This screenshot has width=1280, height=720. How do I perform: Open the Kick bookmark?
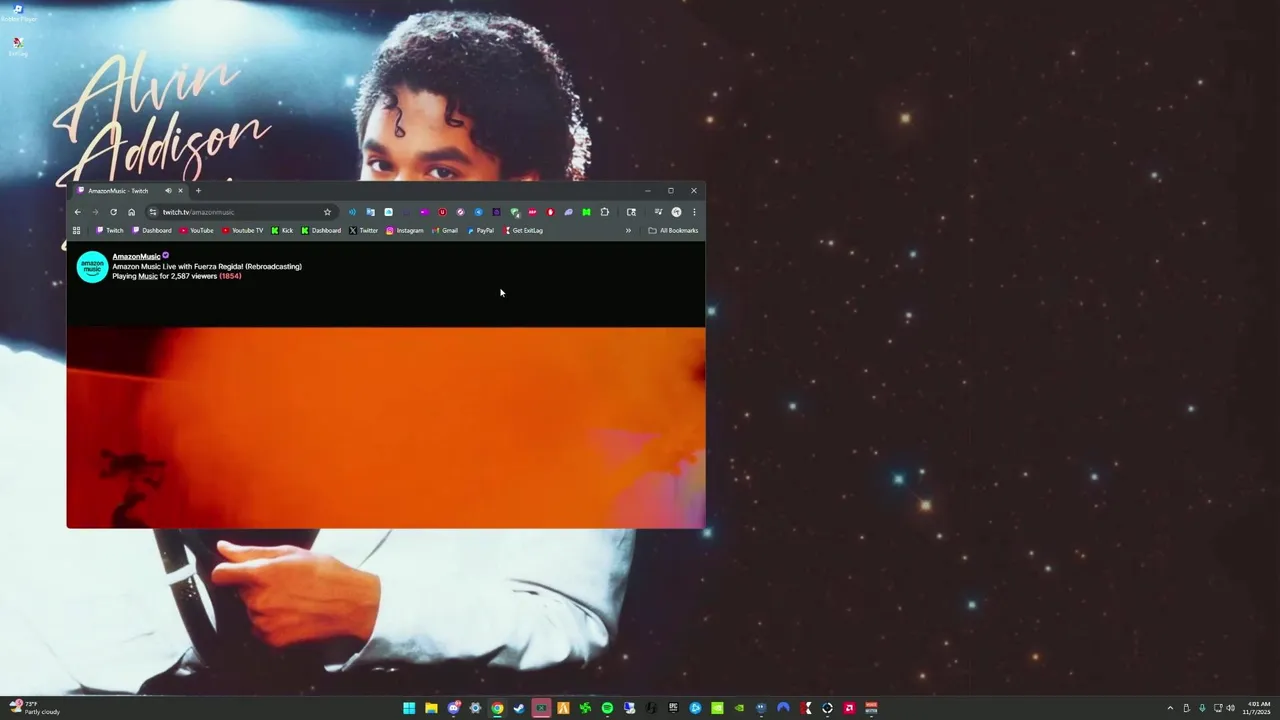click(282, 231)
